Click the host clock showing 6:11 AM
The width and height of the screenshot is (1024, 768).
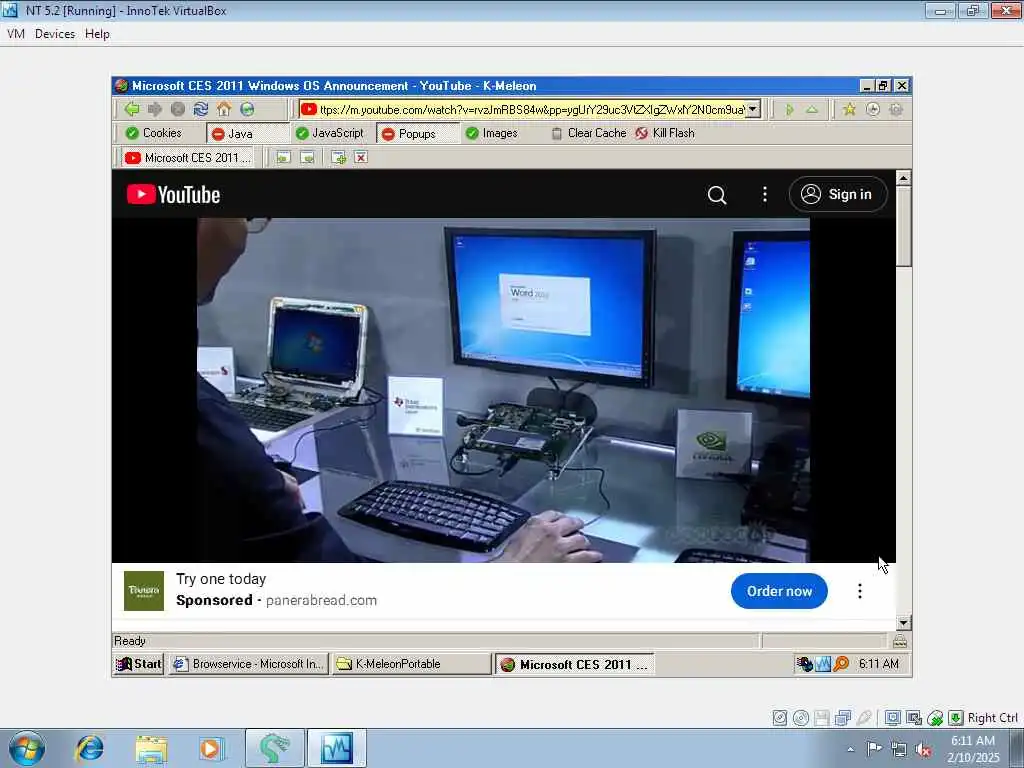pos(973,749)
